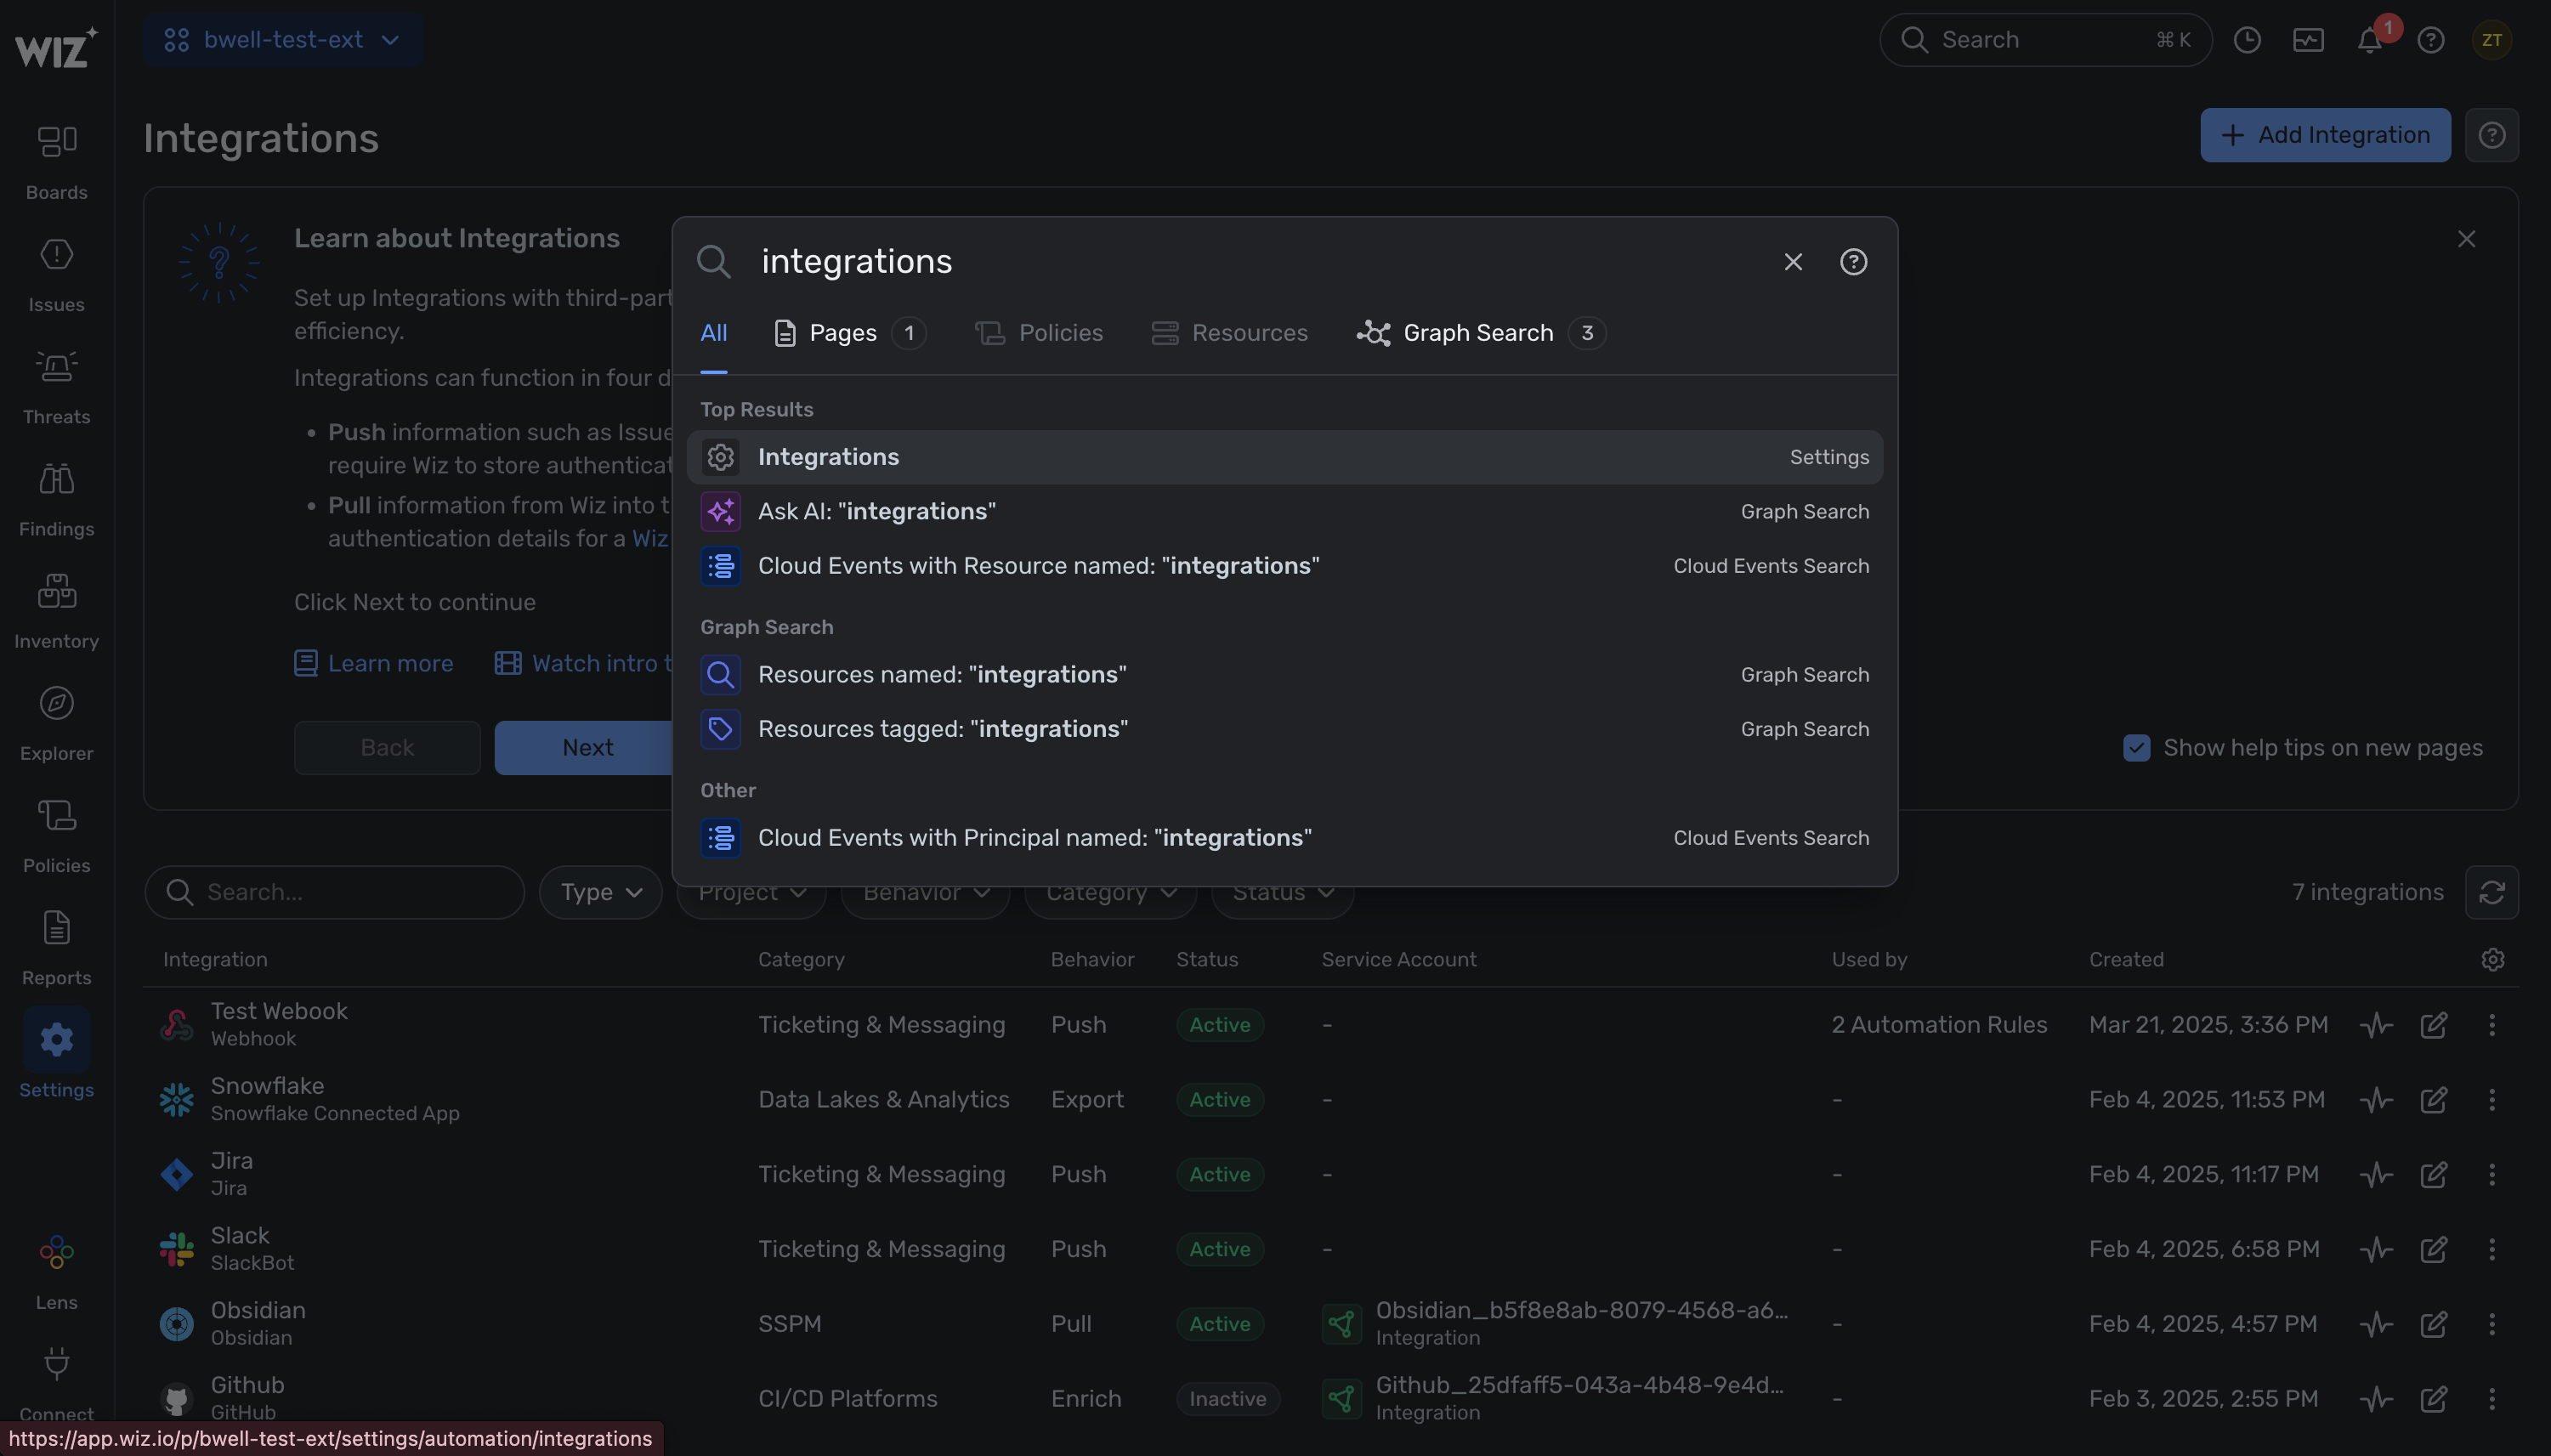View activity for Test Webook integration
The height and width of the screenshot is (1456, 2551).
[2376, 1024]
